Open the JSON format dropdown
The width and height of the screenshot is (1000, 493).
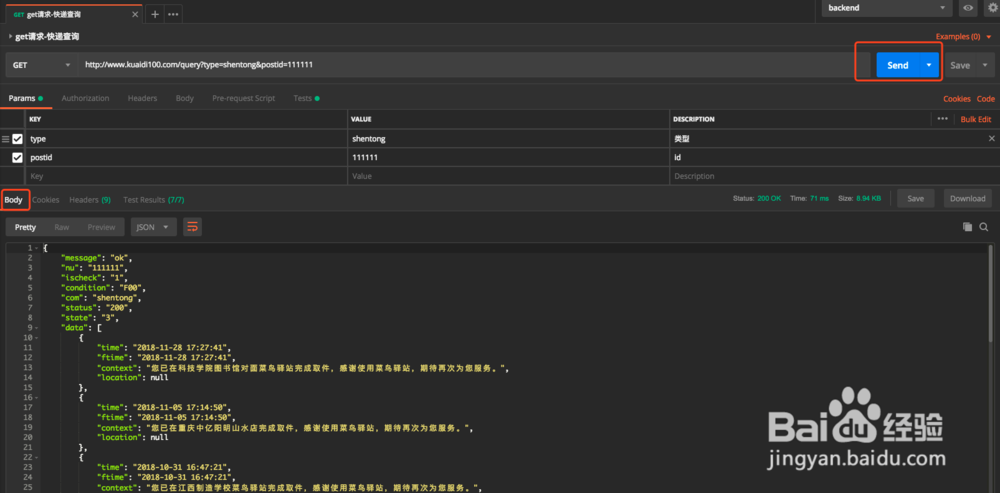(x=153, y=227)
